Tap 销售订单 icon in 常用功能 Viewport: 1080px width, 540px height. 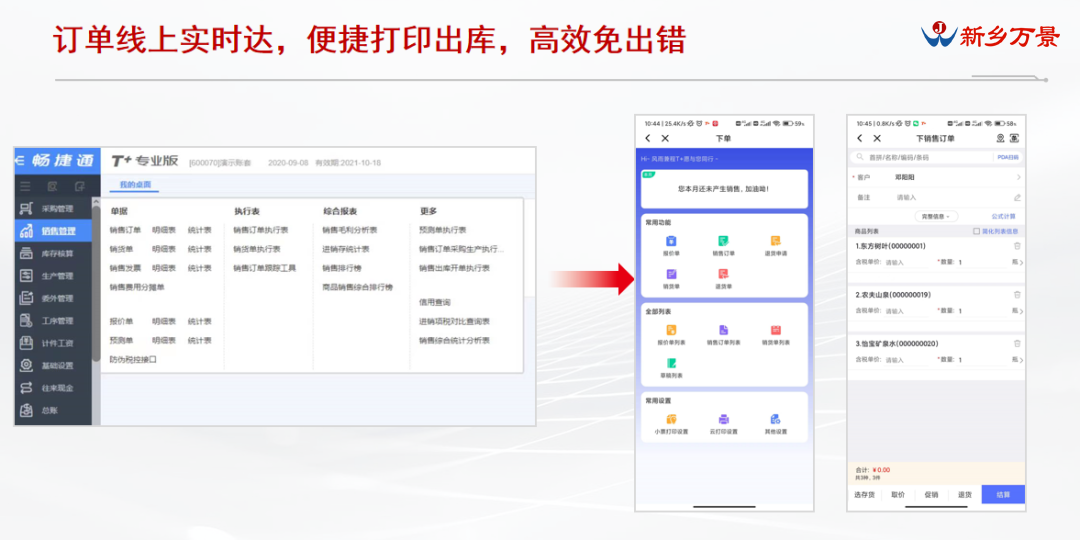[x=723, y=240]
